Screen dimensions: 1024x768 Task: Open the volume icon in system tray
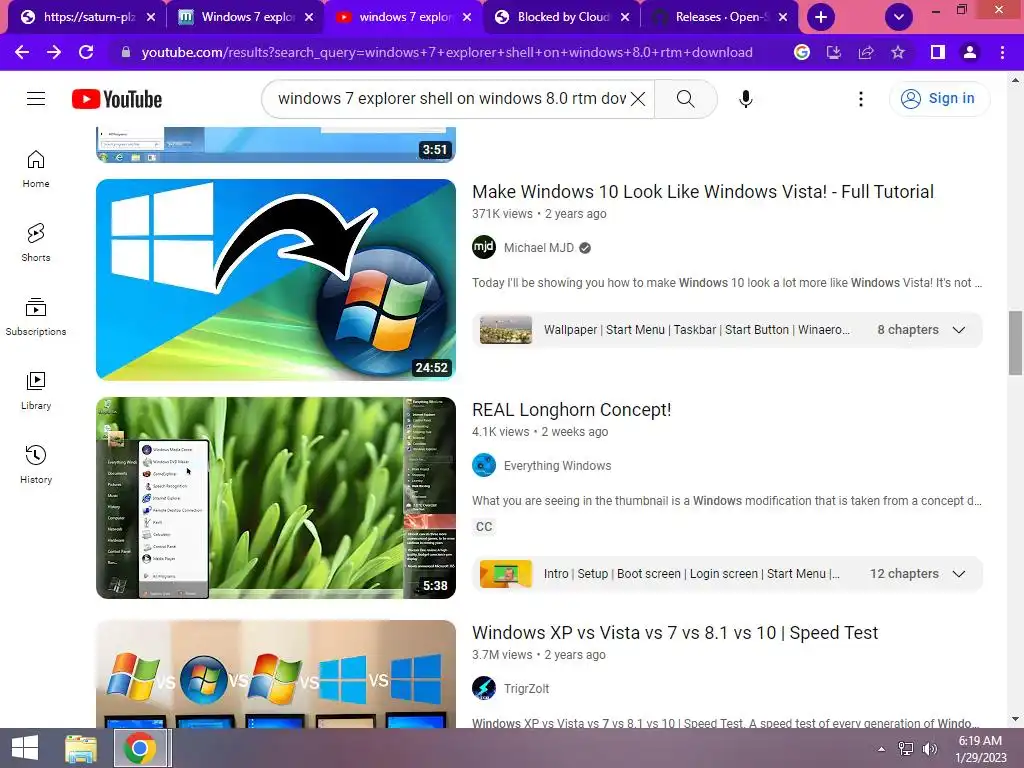930,749
